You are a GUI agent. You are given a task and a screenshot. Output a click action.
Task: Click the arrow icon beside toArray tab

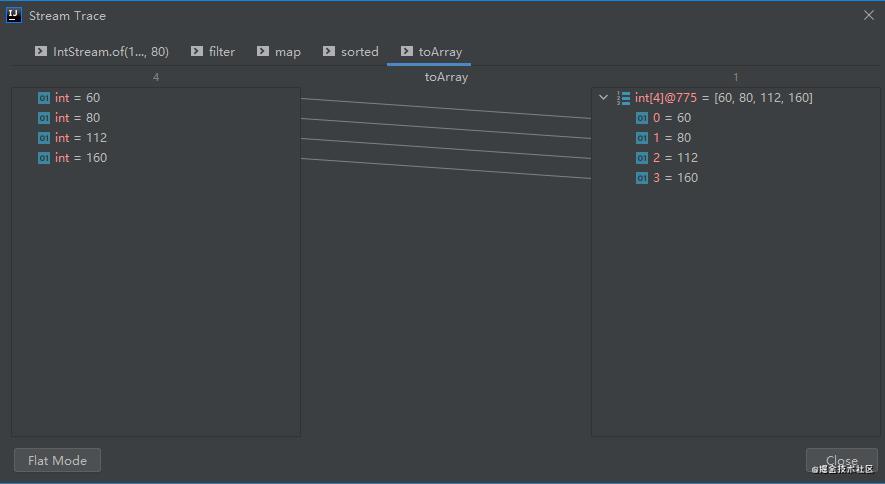[406, 51]
